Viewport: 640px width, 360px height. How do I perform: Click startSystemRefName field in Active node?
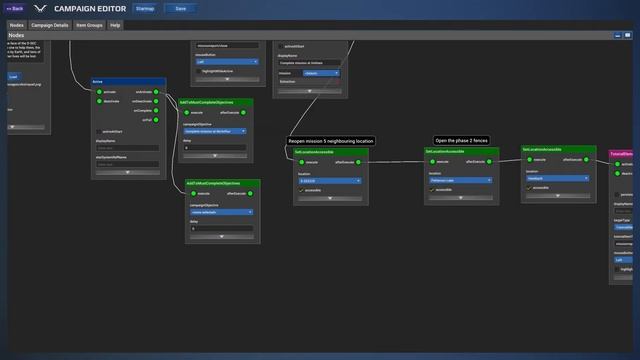tap(128, 164)
